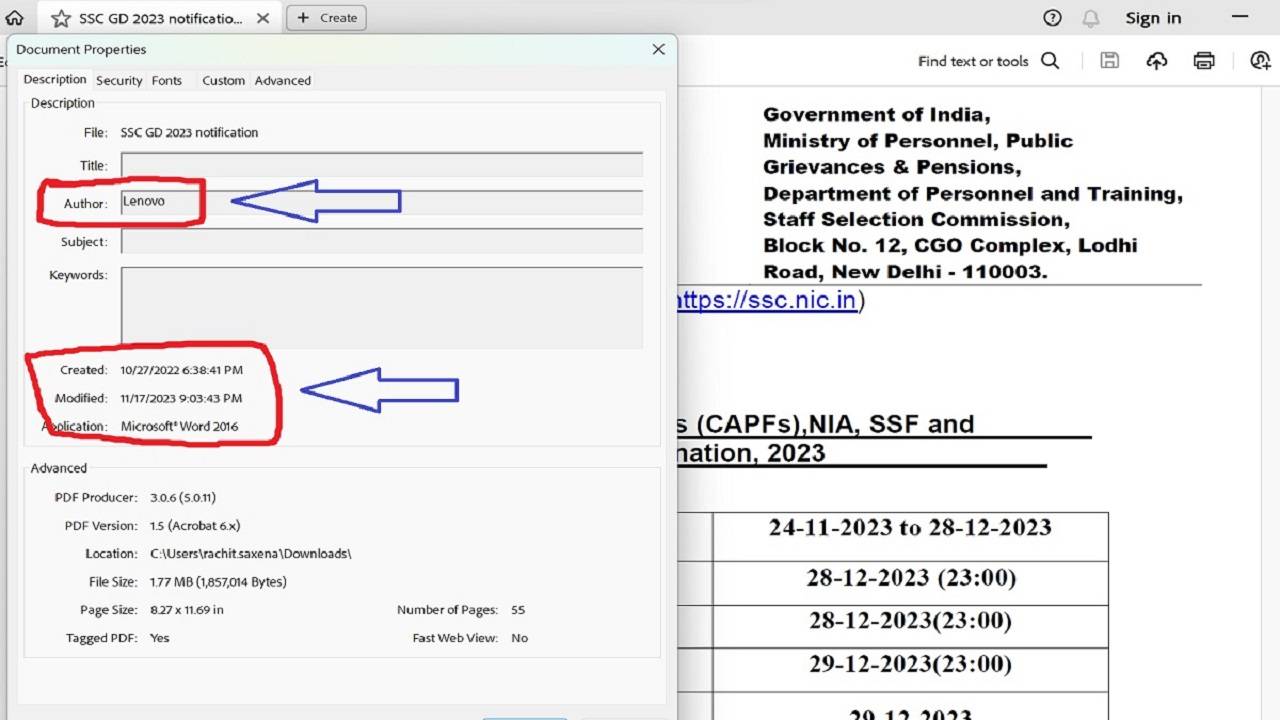The height and width of the screenshot is (720, 1280).
Task: Close the SSC GD 2023 notification tab
Action: click(x=262, y=18)
